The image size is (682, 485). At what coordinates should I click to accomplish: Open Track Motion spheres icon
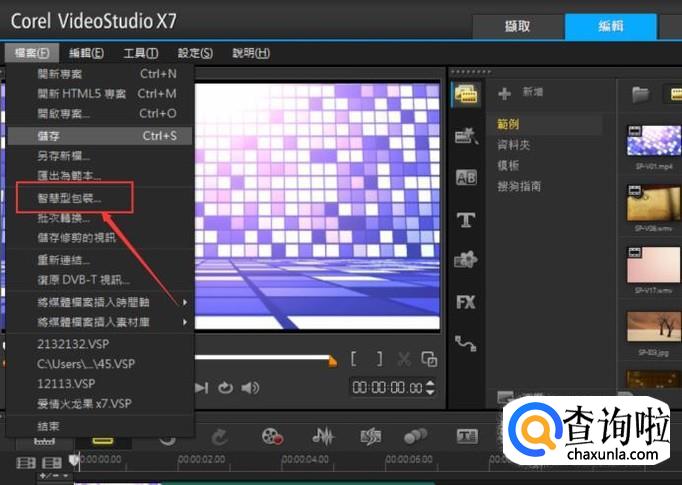click(415, 436)
